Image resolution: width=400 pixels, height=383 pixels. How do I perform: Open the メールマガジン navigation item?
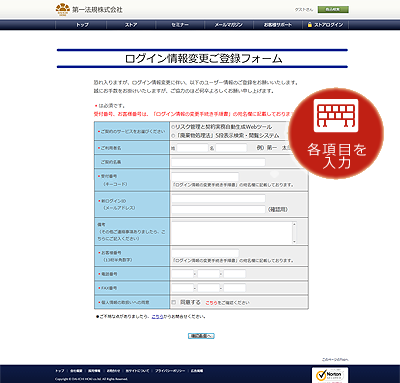pos(229,25)
